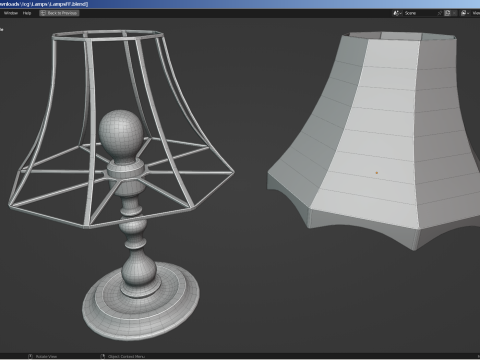
Task: Open the view layer dropdown icon
Action: (465, 13)
